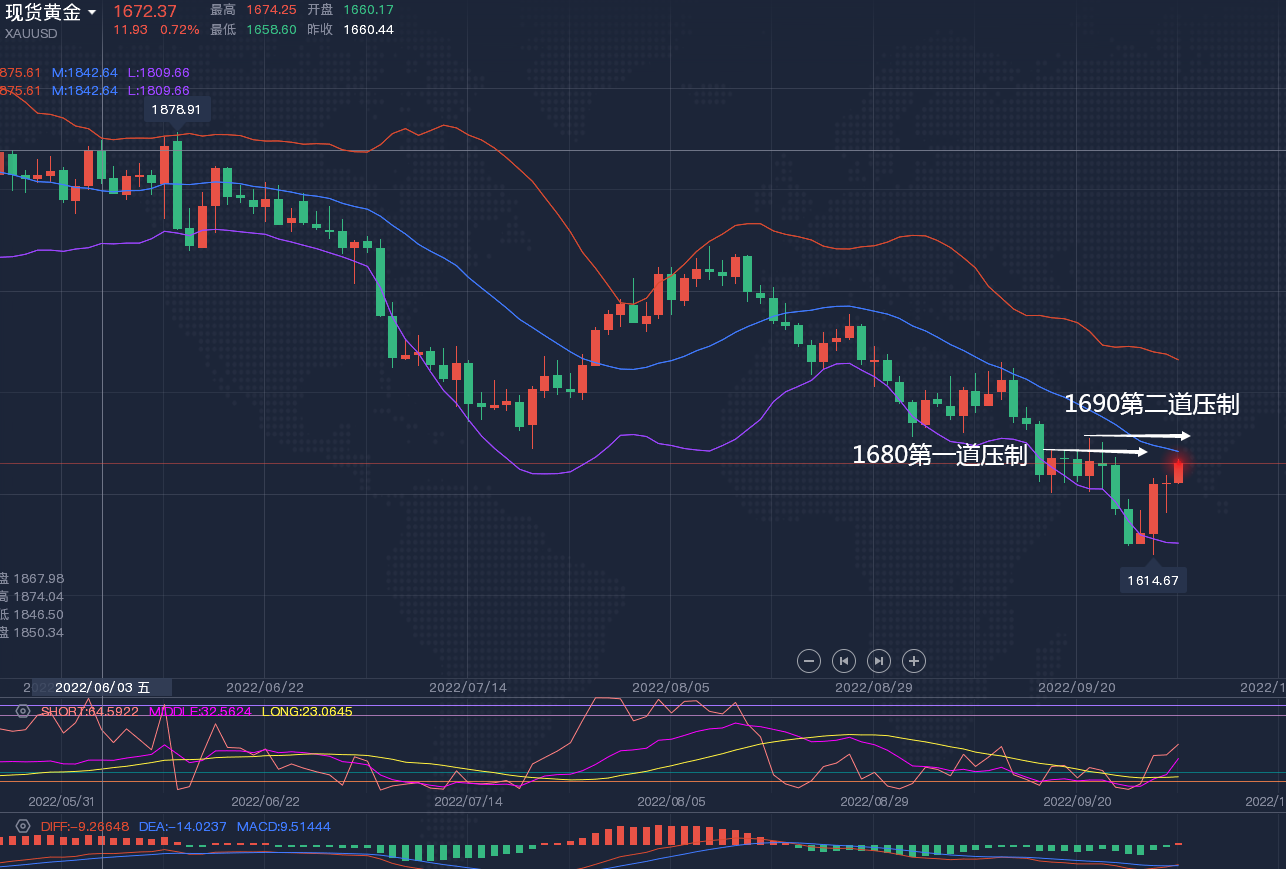This screenshot has width=1286, height=869.
Task: Click the LONG:23.0645 yellow indicator label
Action: 306,711
